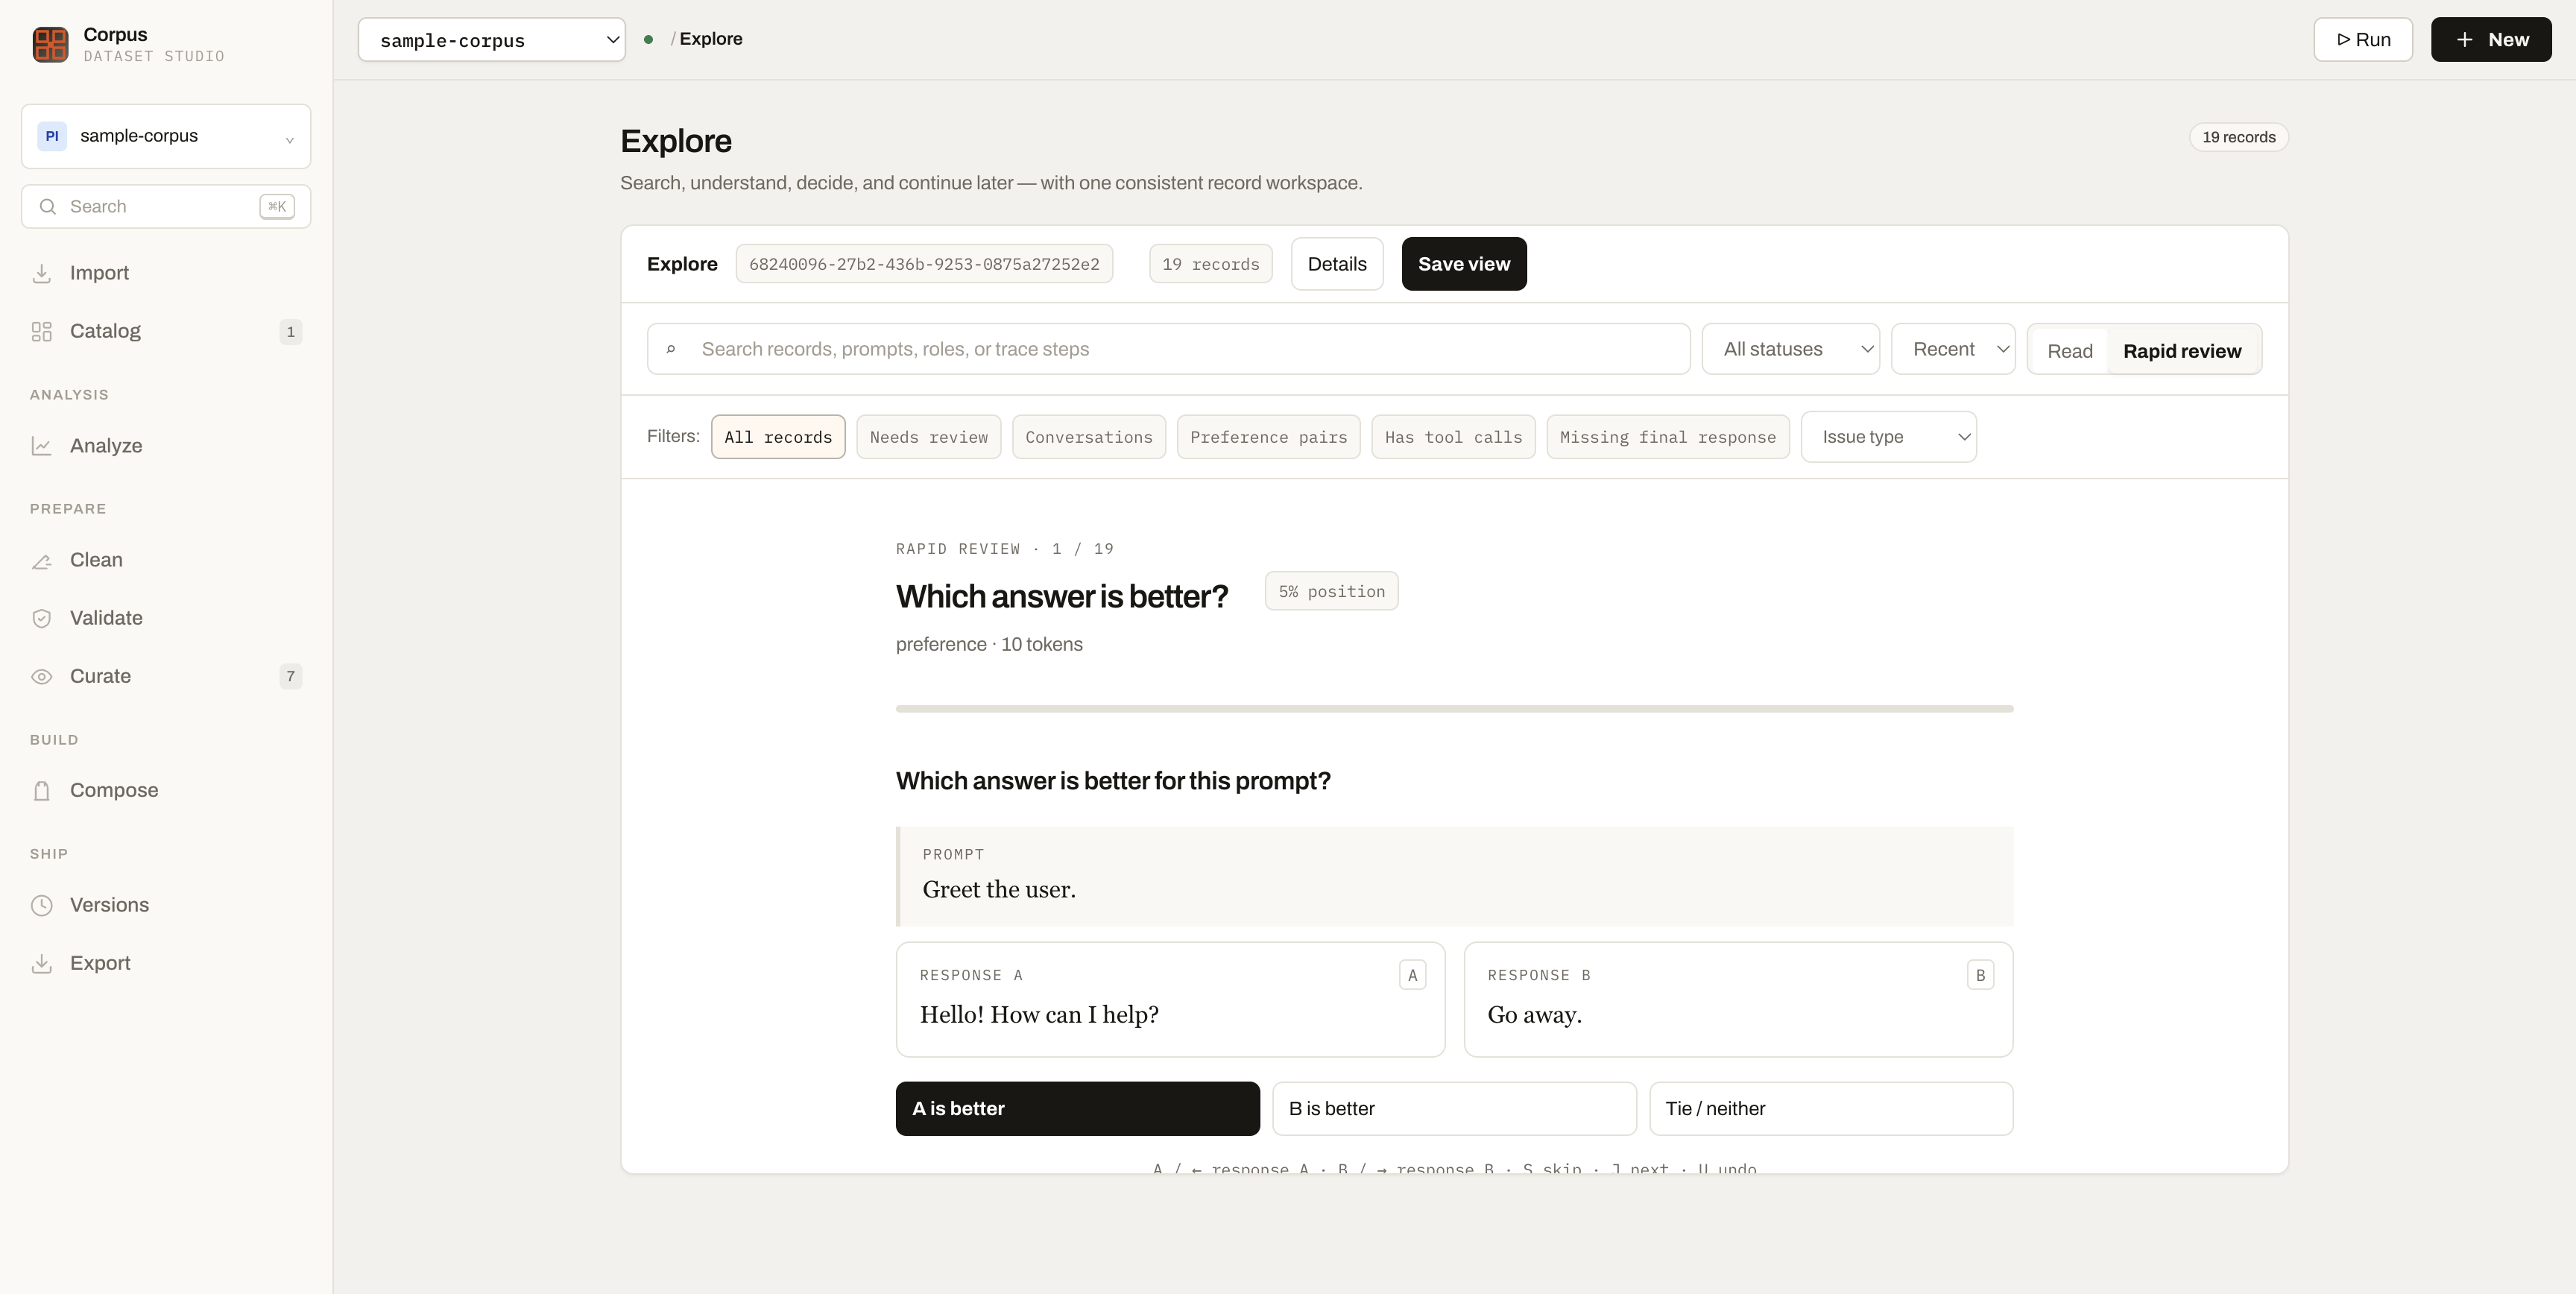Enable the Conversations filter
The image size is (2576, 1294).
pyautogui.click(x=1088, y=437)
